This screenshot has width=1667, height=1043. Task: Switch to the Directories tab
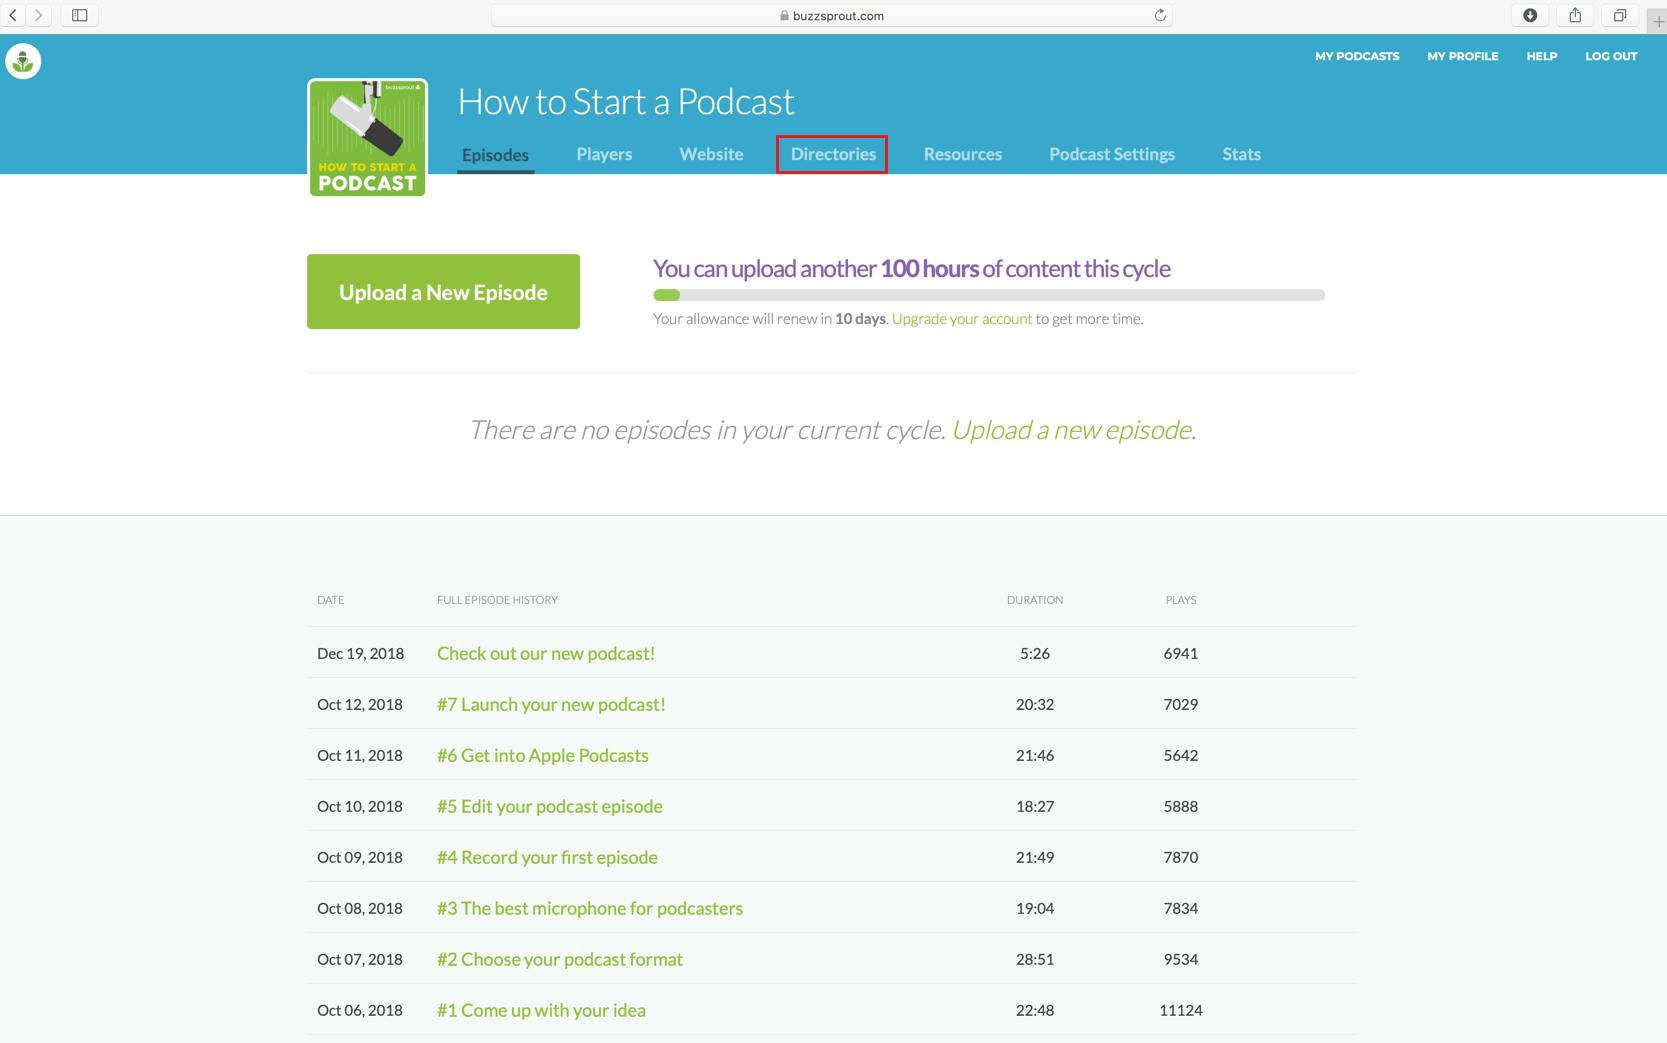pos(833,154)
